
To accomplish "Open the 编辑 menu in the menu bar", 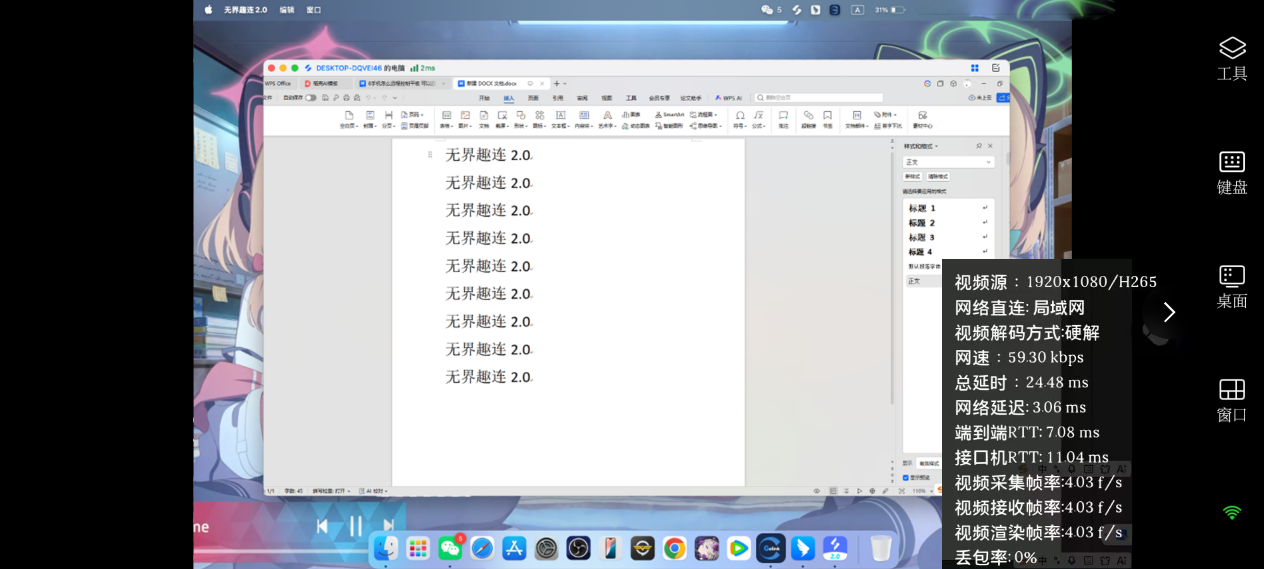I will pyautogui.click(x=287, y=9).
